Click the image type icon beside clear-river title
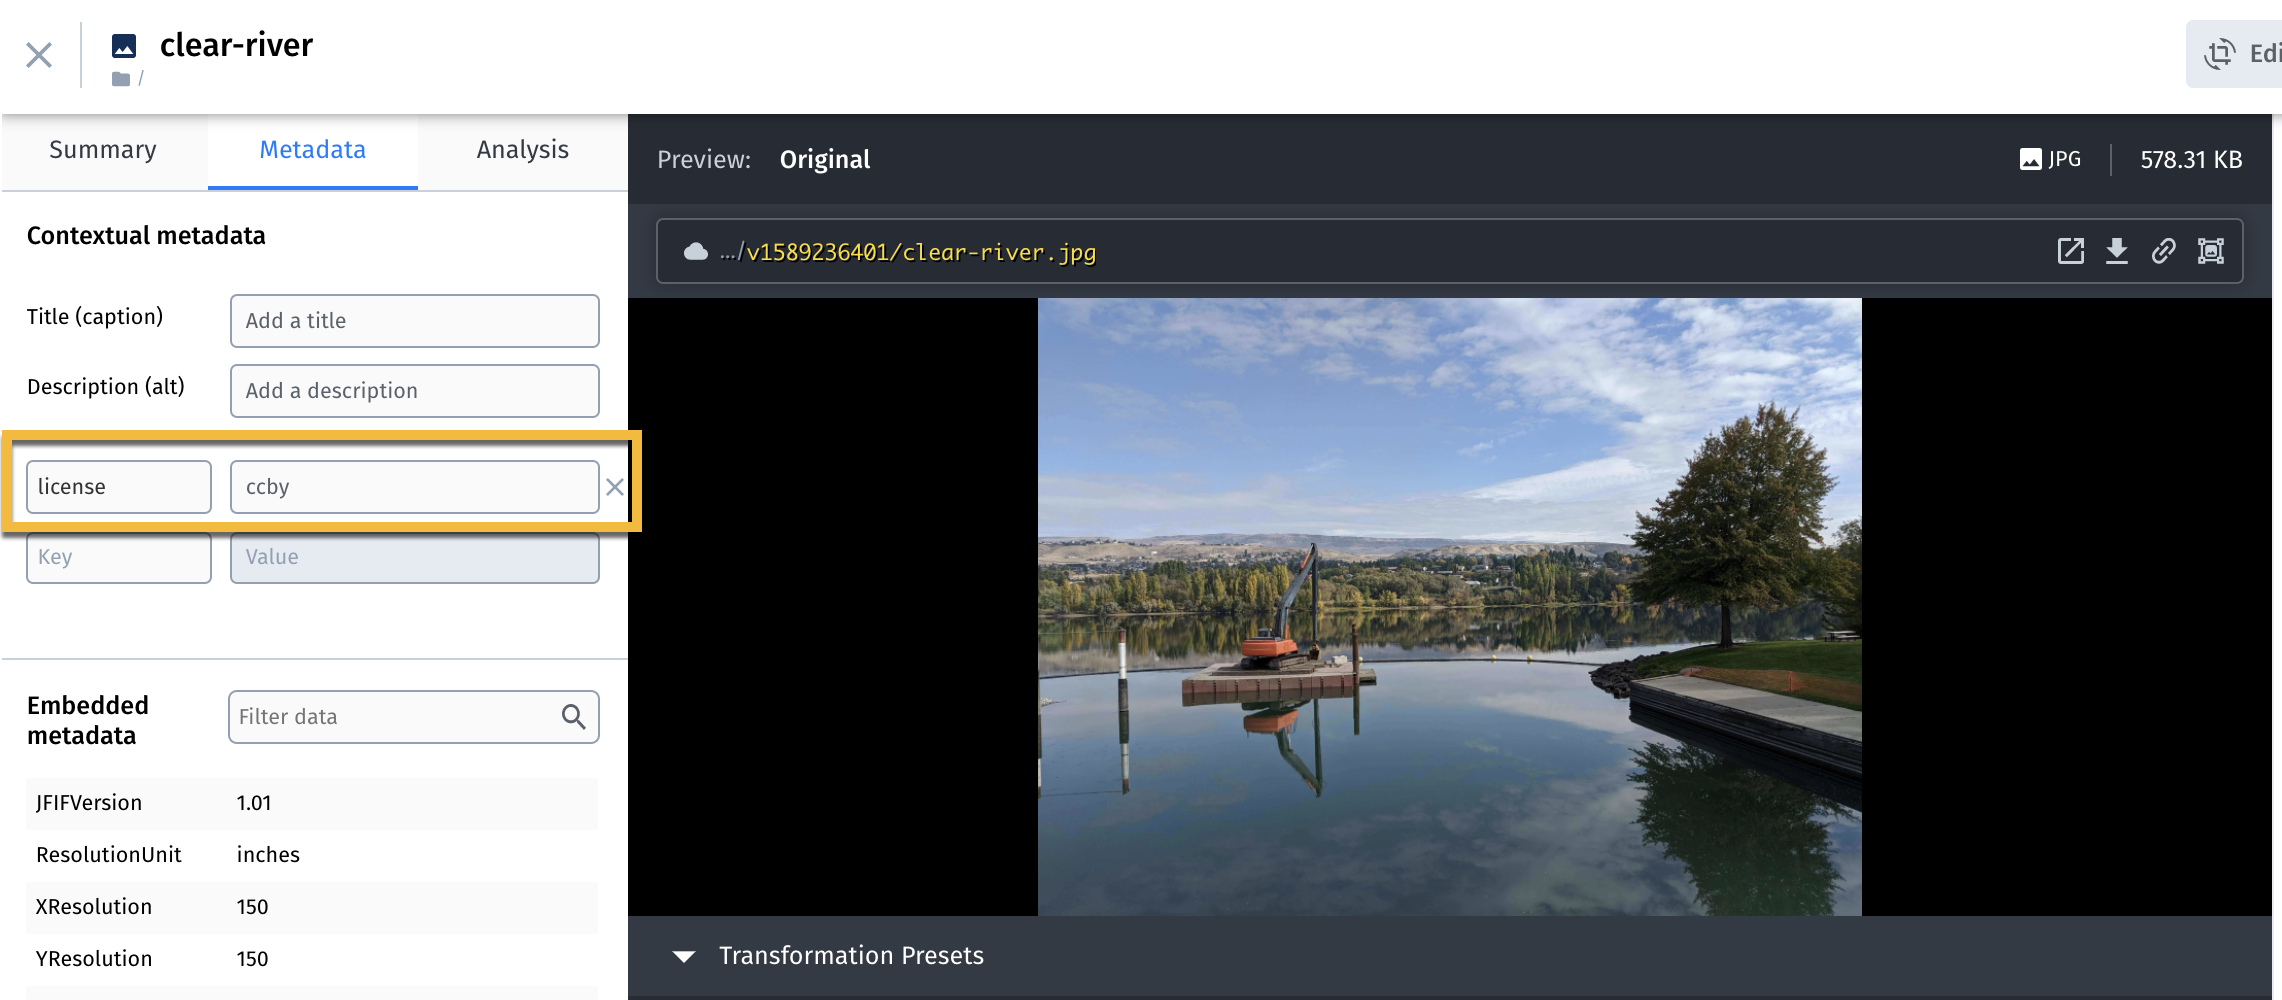 click(x=124, y=45)
